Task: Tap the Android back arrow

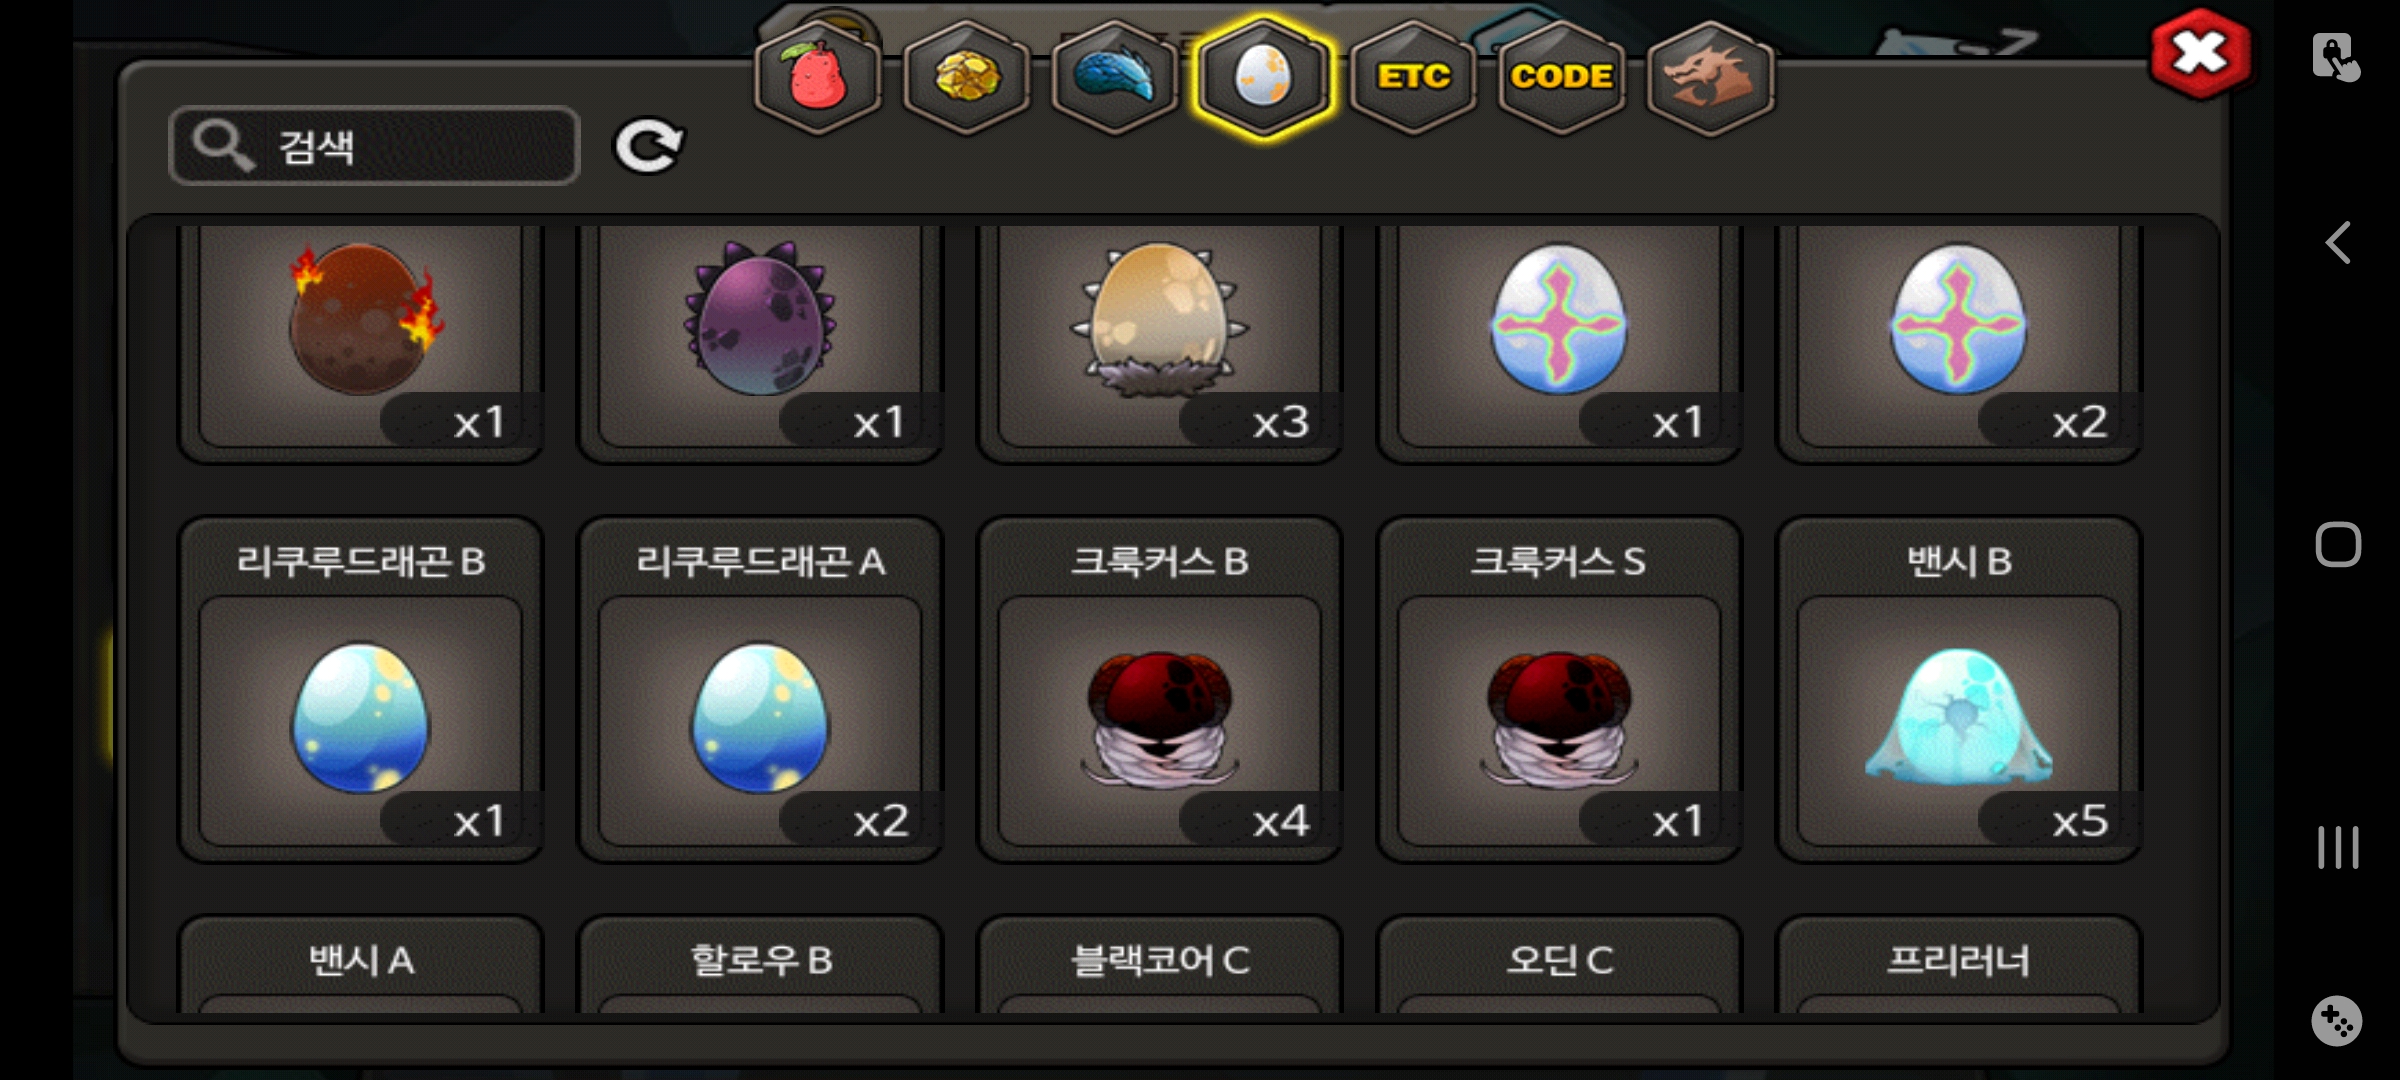Action: point(2338,243)
